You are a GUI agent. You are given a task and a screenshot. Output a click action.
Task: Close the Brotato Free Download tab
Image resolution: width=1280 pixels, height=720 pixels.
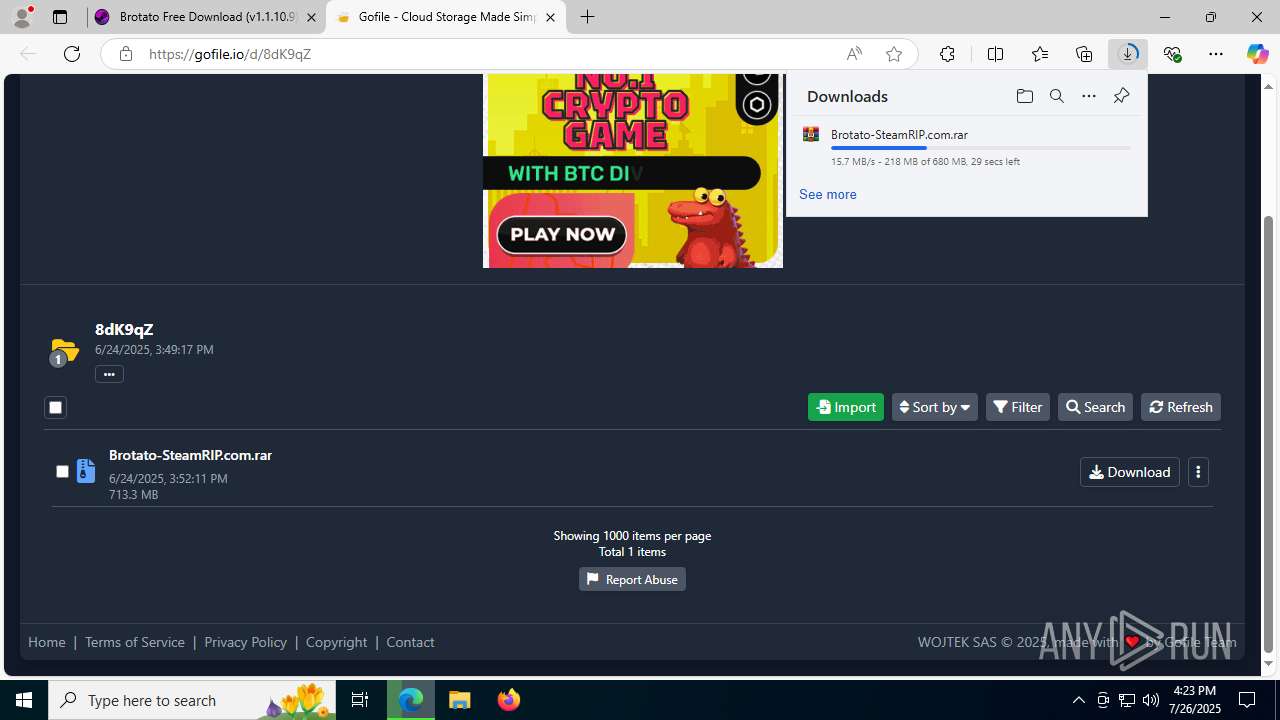coord(311,17)
